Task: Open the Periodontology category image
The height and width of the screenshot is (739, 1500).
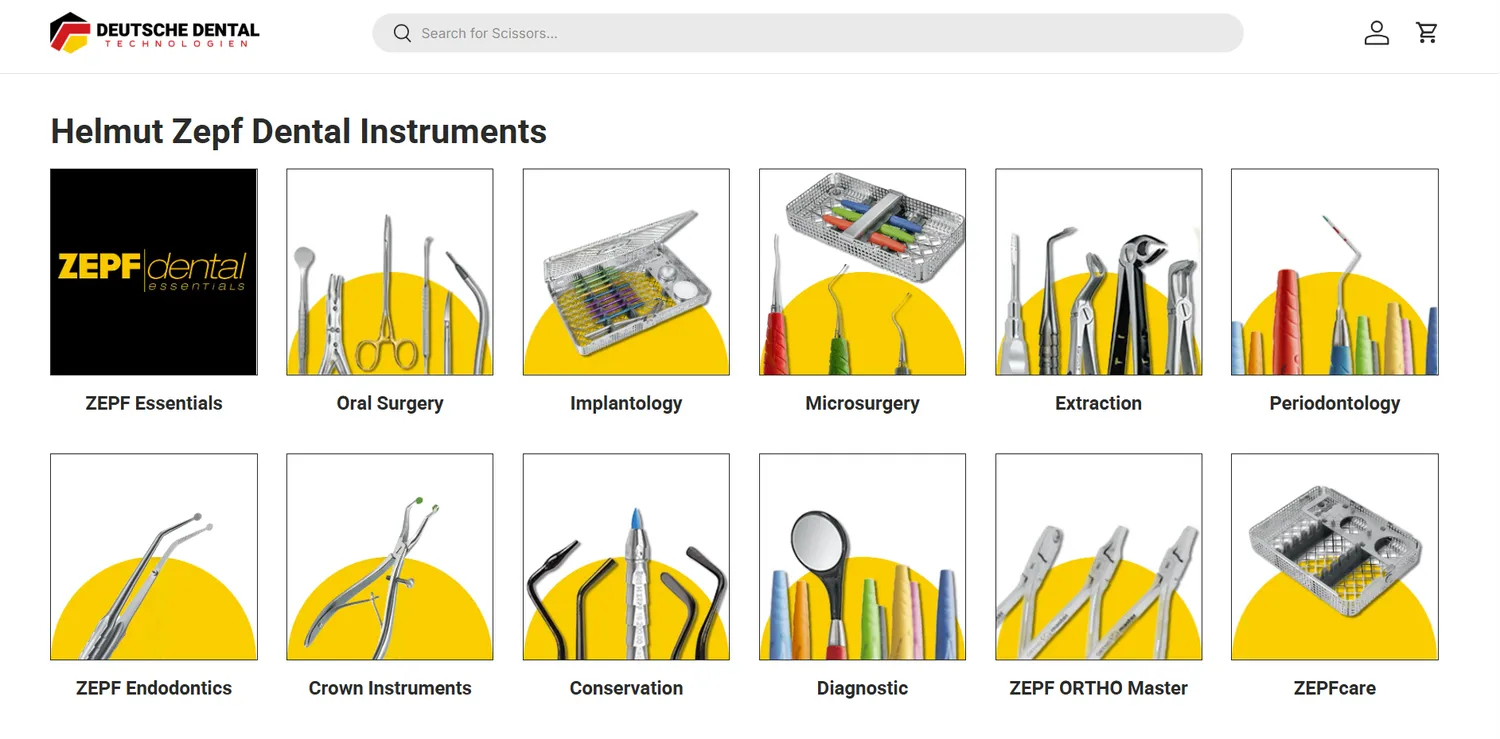Action: pyautogui.click(x=1334, y=272)
